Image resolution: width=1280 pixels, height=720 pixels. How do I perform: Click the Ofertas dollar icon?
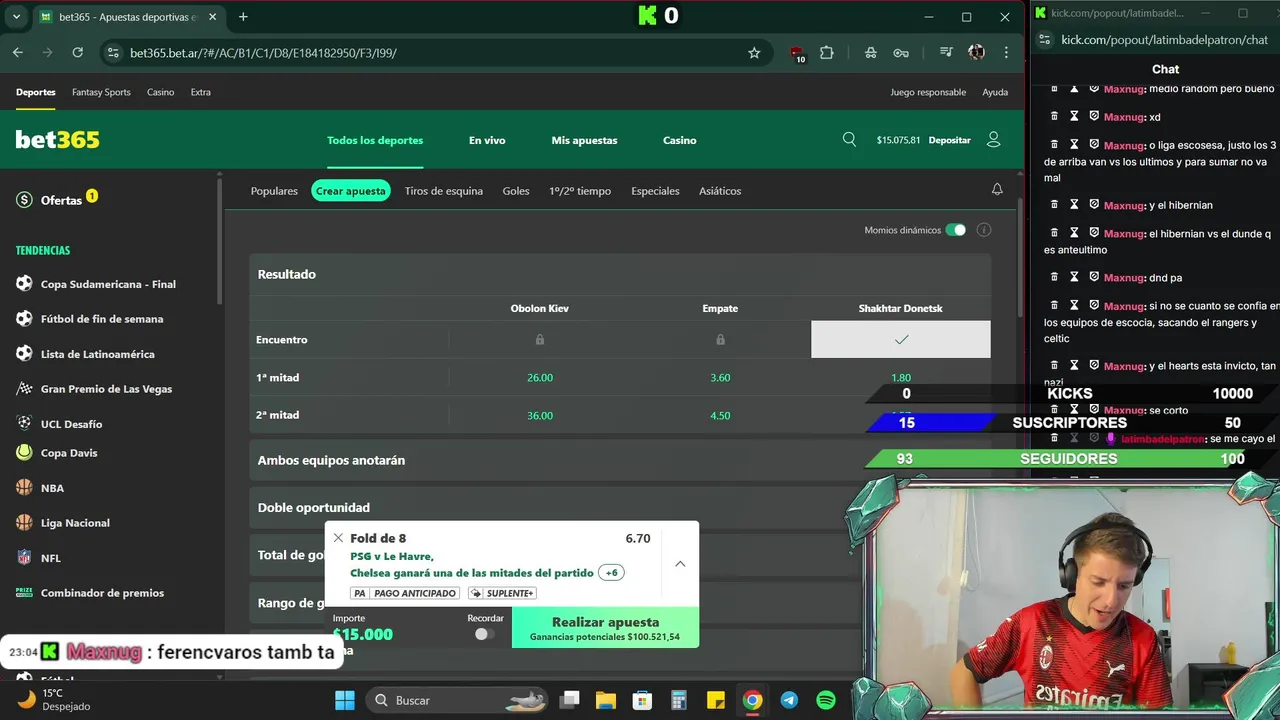pos(24,200)
